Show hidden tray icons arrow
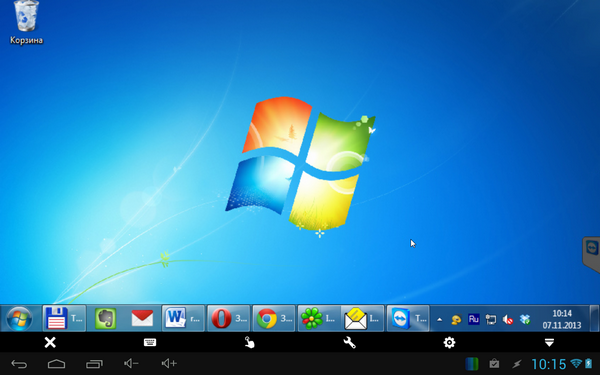600x375 pixels. click(x=440, y=320)
